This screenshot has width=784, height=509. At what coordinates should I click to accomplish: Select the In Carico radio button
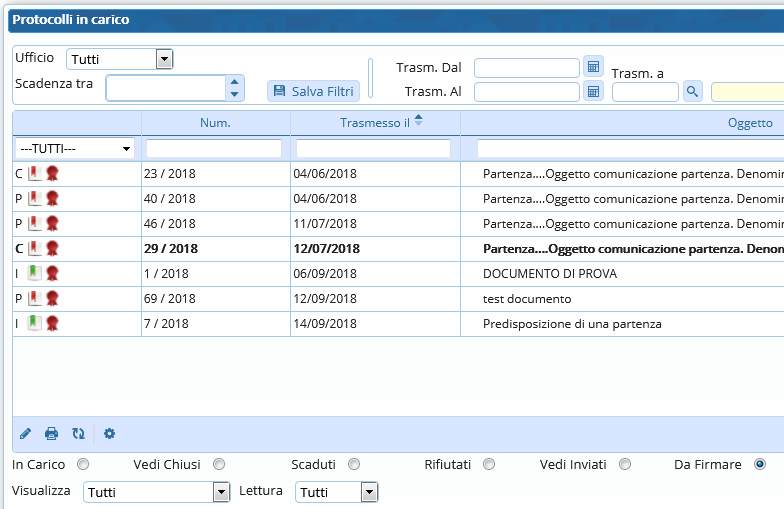pyautogui.click(x=83, y=464)
